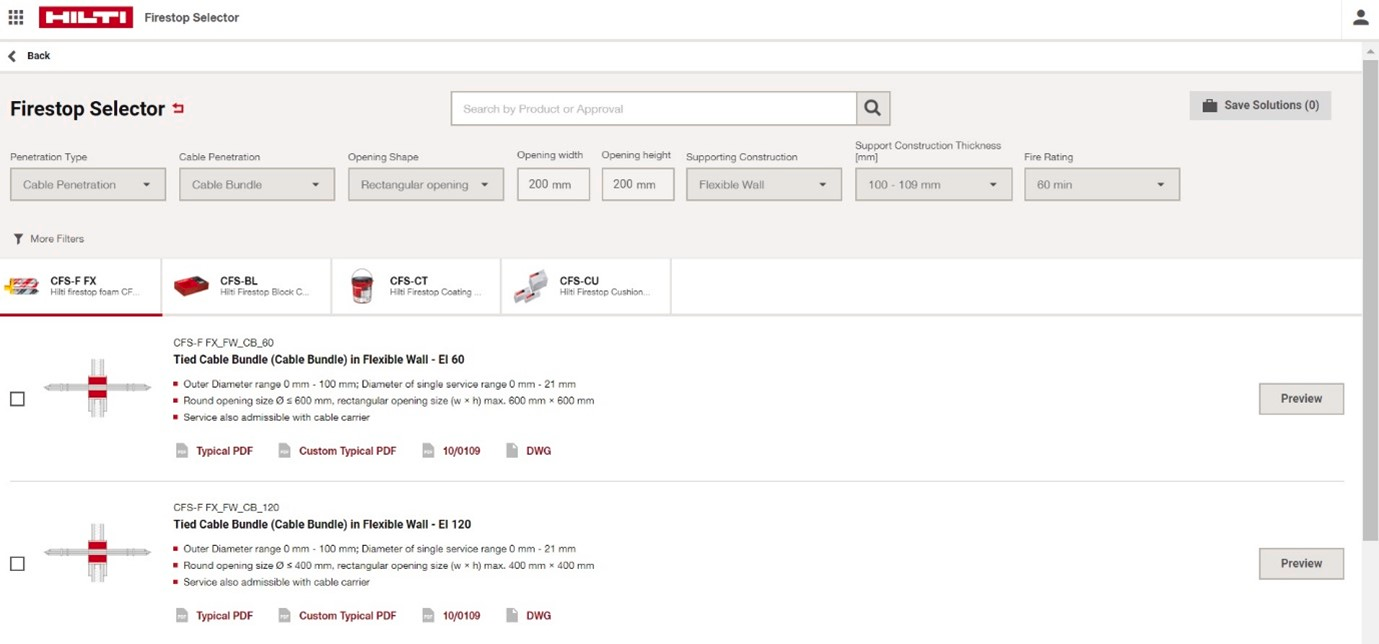Click file icon beside EI 60 DWG

(x=512, y=451)
